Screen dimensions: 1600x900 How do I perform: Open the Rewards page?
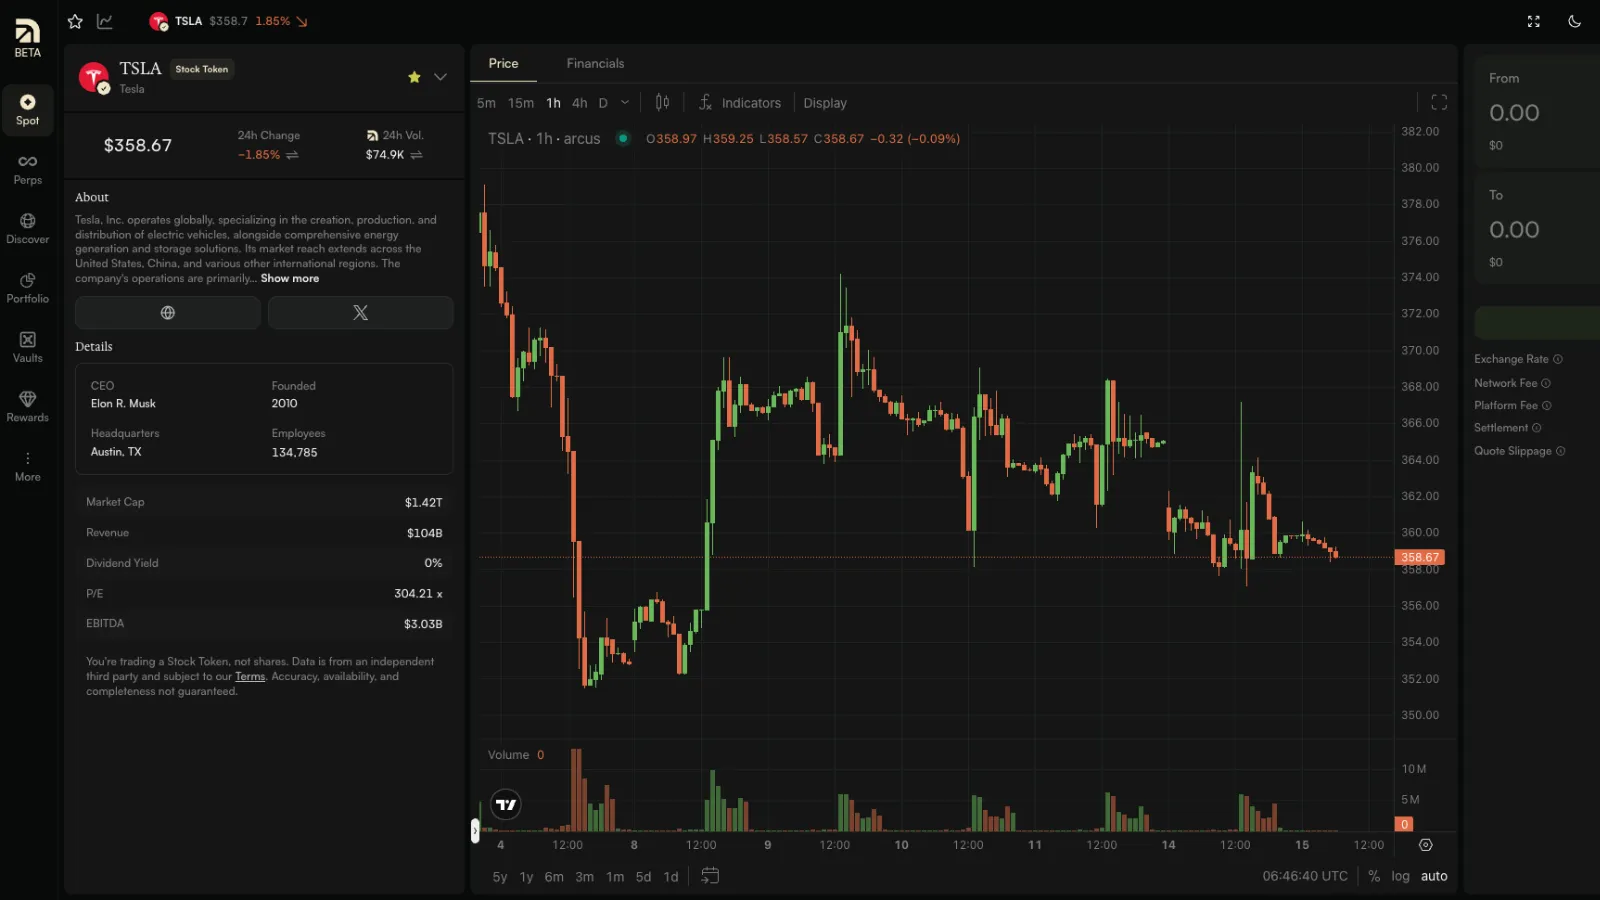27,407
